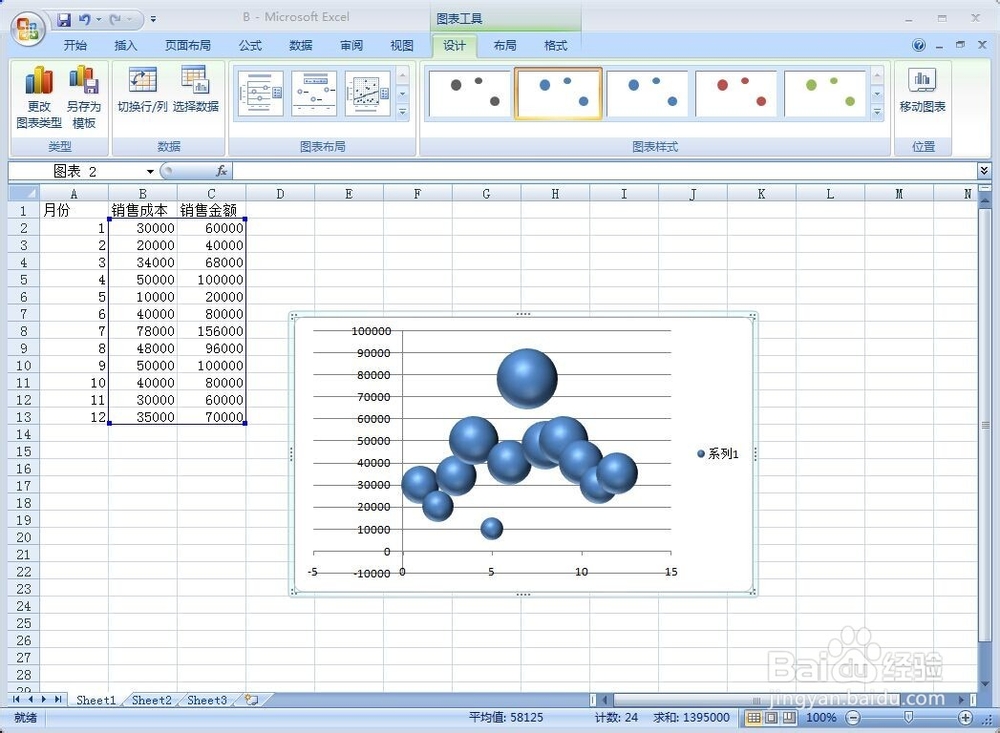Open the 数据 (Data) ribbon tab
Image resolution: width=1000 pixels, height=733 pixels.
pyautogui.click(x=300, y=45)
